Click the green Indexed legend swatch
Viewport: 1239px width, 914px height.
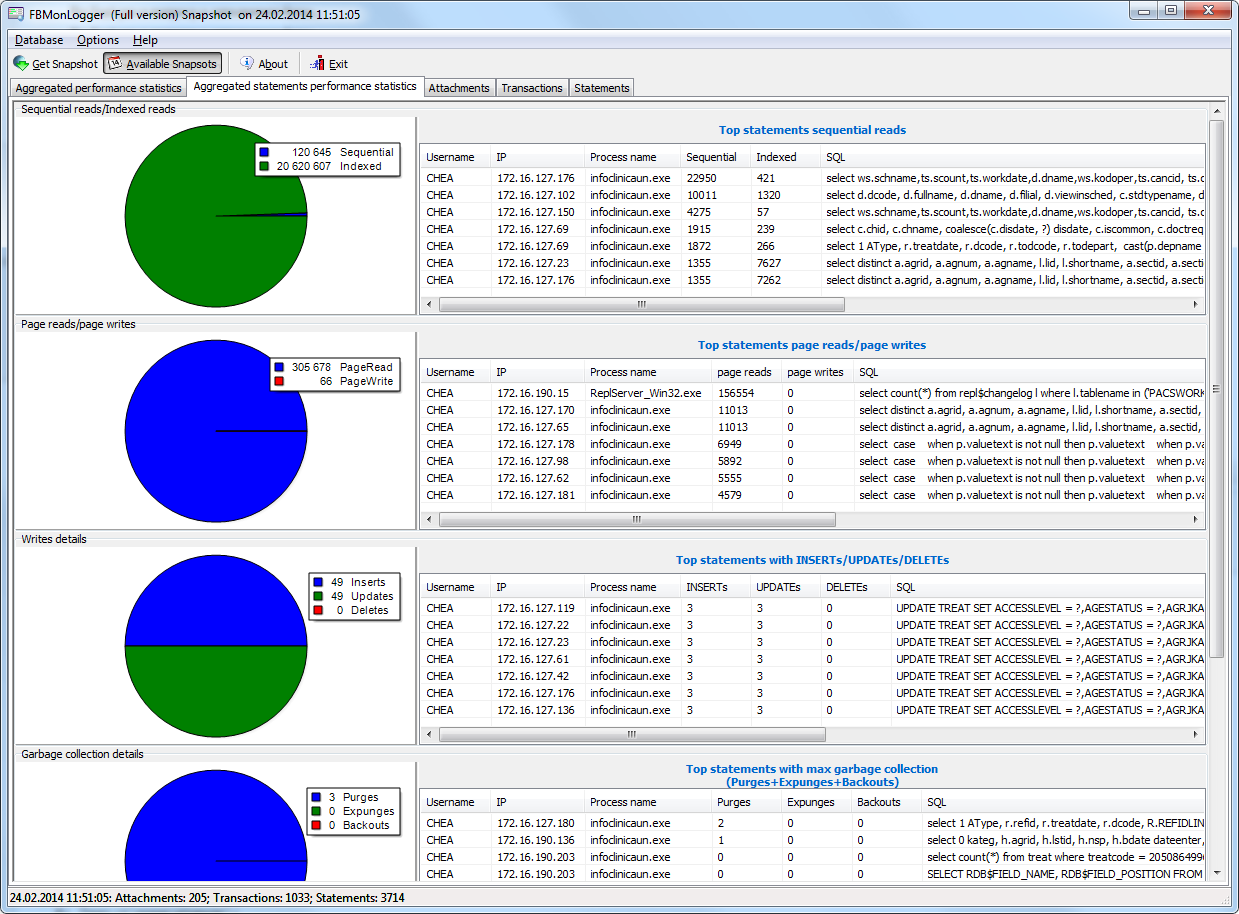click(x=264, y=166)
